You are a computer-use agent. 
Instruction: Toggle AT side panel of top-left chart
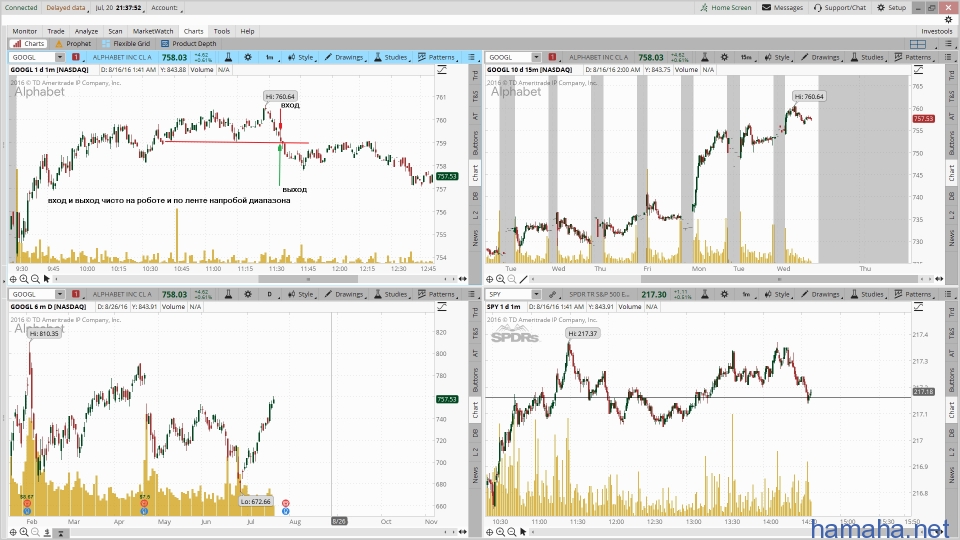coord(475,116)
